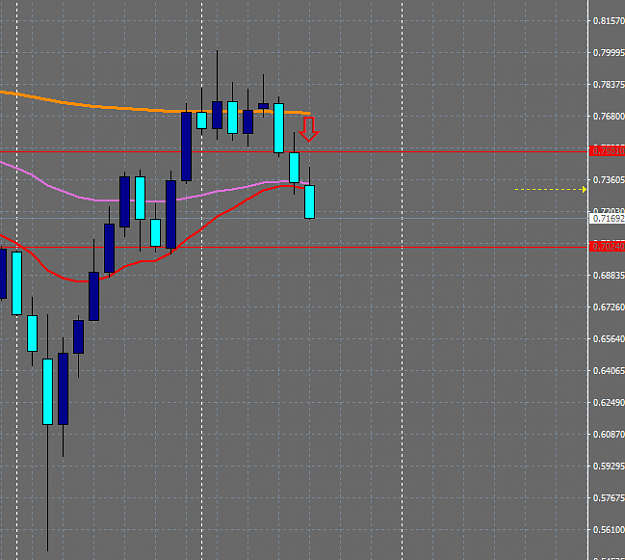
Task: Click the 0.73605 price scale value
Action: (608, 180)
